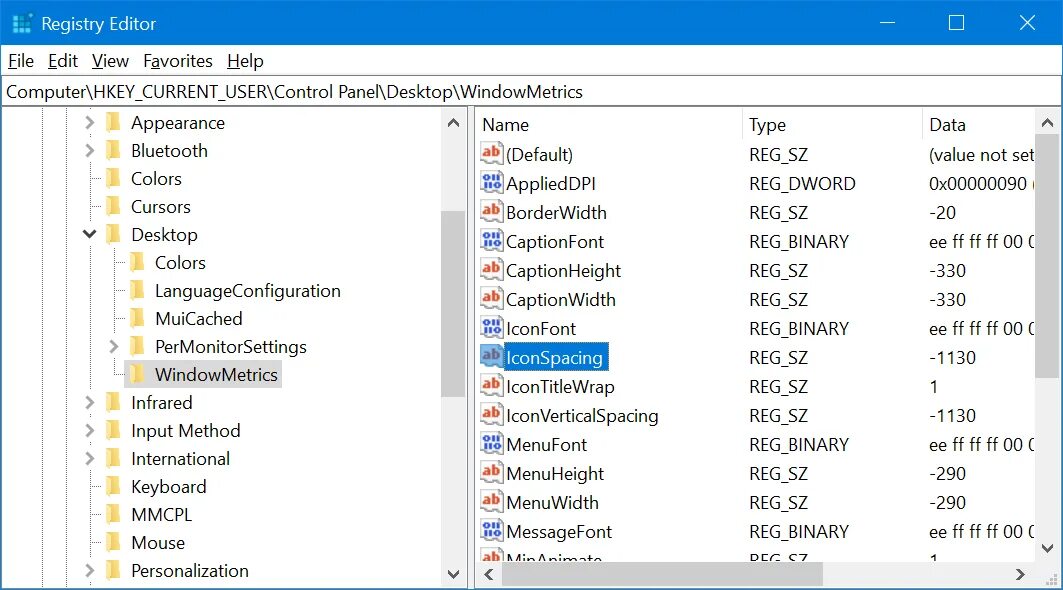Click the MenuFont binary icon
The image size is (1063, 590).
tap(492, 444)
